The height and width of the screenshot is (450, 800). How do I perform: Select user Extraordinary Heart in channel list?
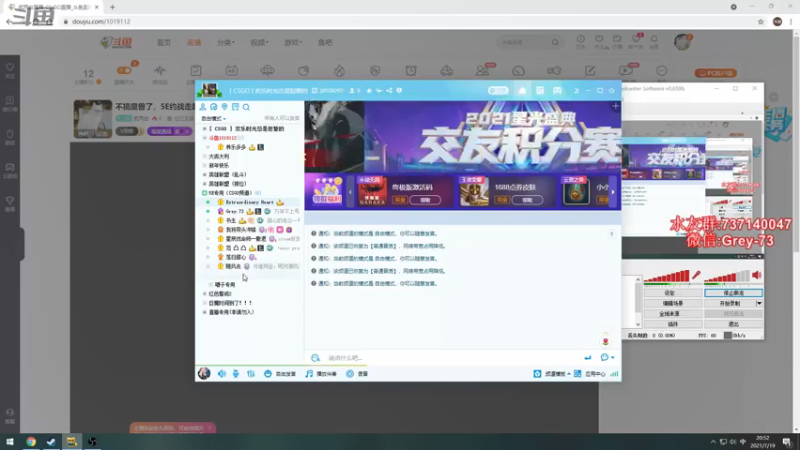tap(249, 202)
